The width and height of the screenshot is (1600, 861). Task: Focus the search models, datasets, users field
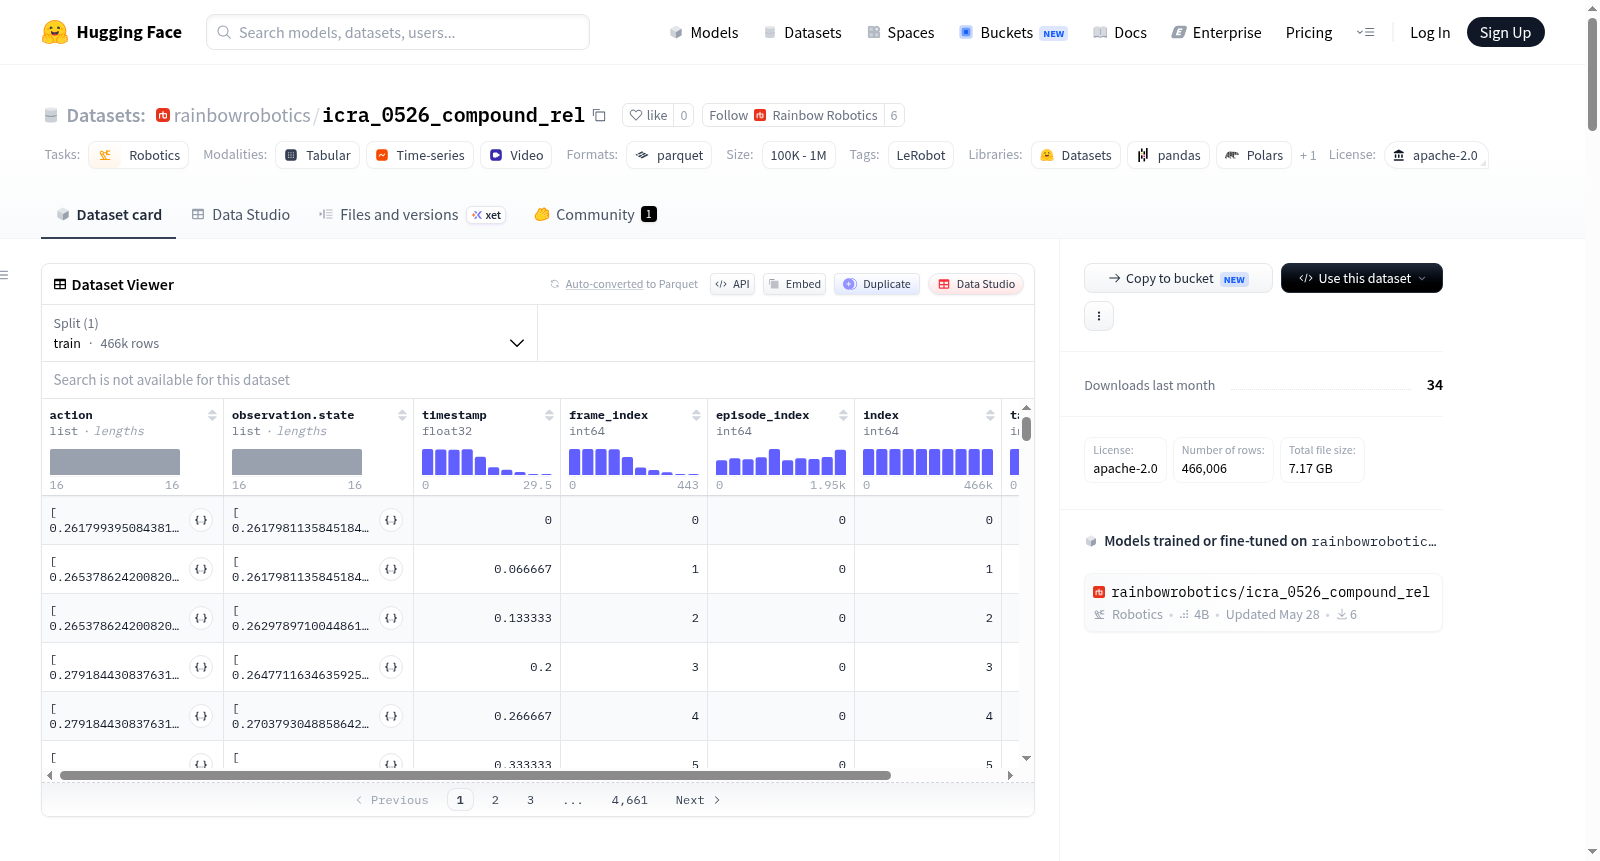pyautogui.click(x=398, y=32)
